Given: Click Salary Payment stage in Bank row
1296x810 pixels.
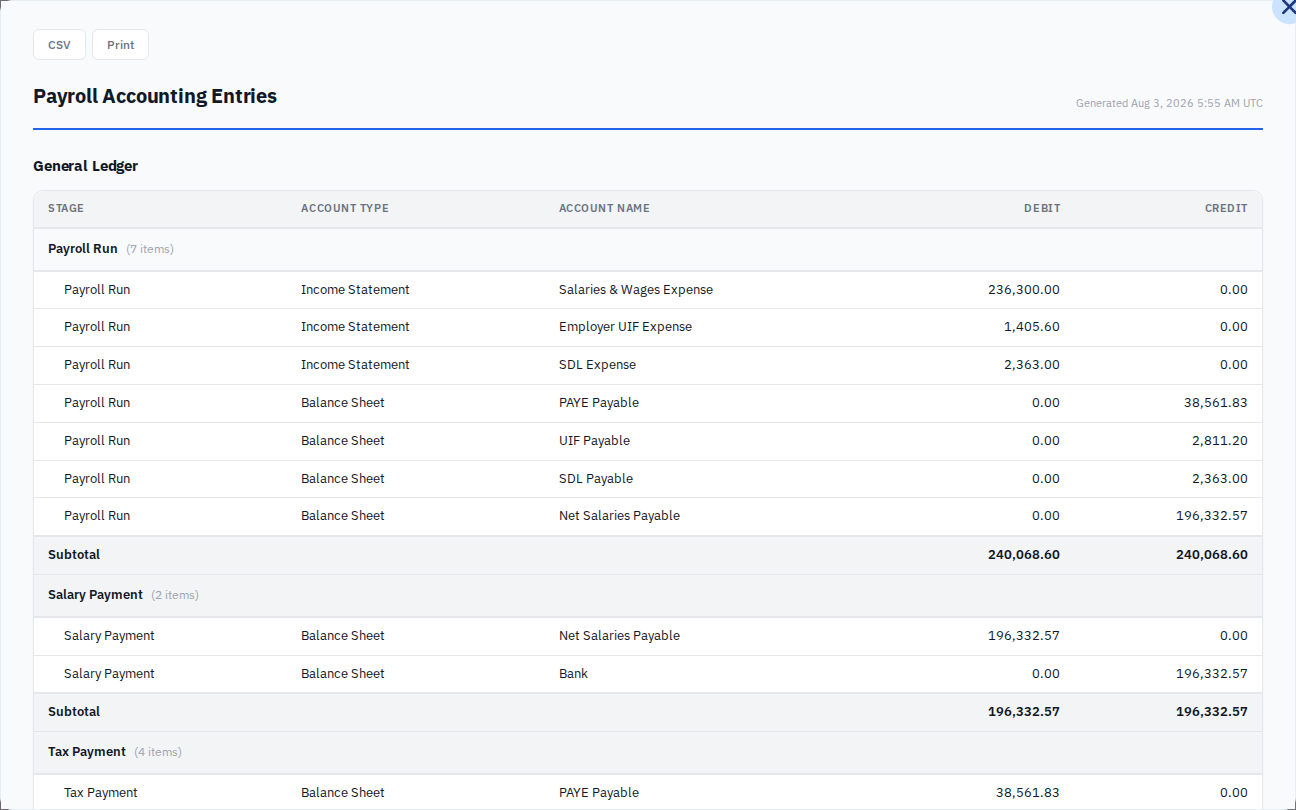Looking at the screenshot, I should (x=109, y=674).
